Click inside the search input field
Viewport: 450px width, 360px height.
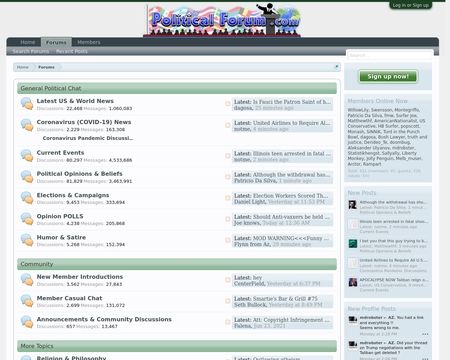click(390, 55)
